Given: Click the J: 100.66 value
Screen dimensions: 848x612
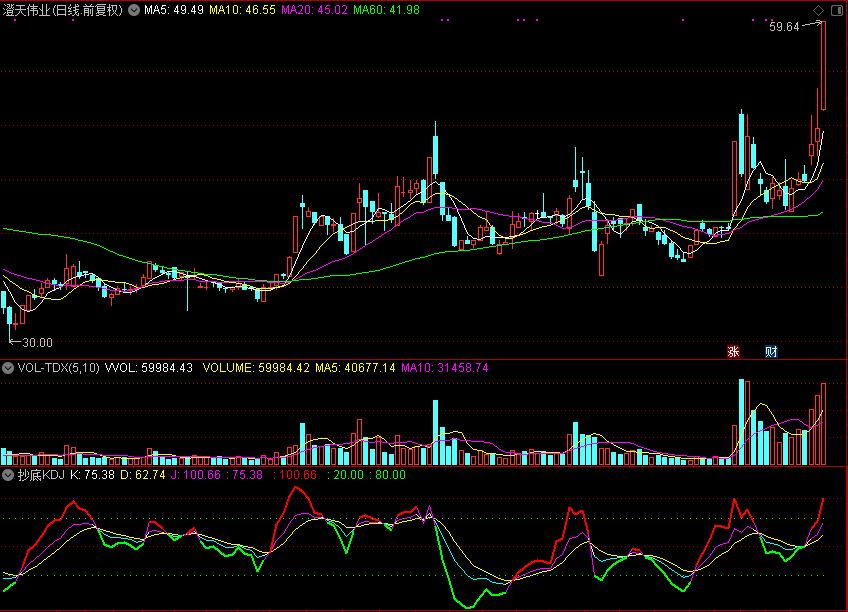Looking at the screenshot, I should pos(196,475).
